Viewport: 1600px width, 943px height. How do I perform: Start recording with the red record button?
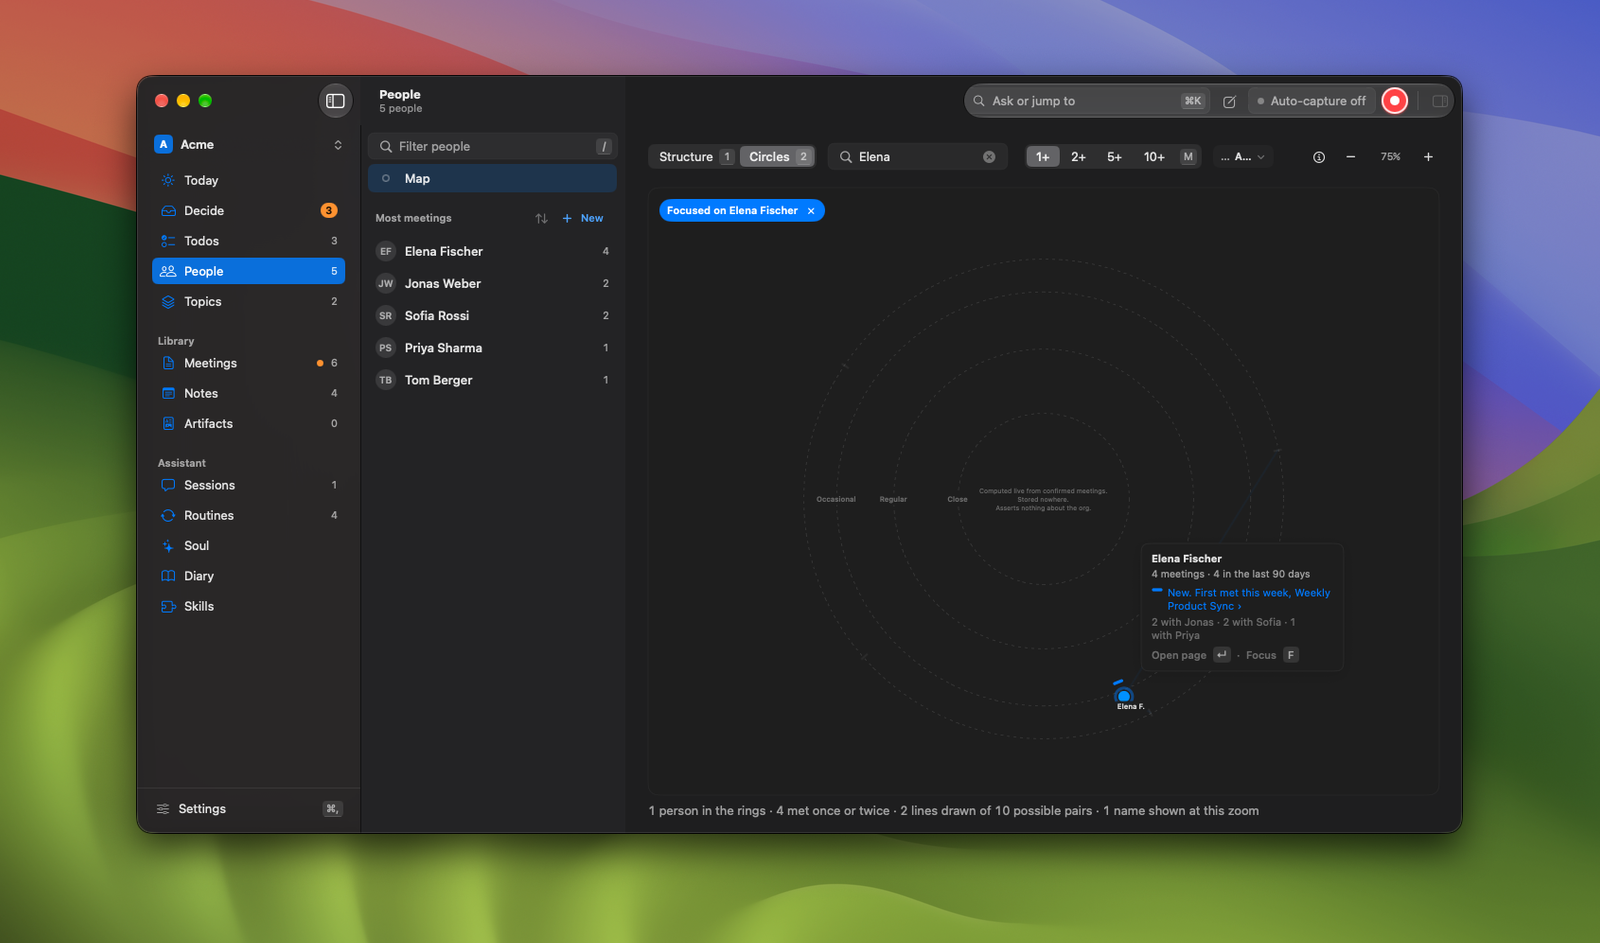click(1394, 101)
